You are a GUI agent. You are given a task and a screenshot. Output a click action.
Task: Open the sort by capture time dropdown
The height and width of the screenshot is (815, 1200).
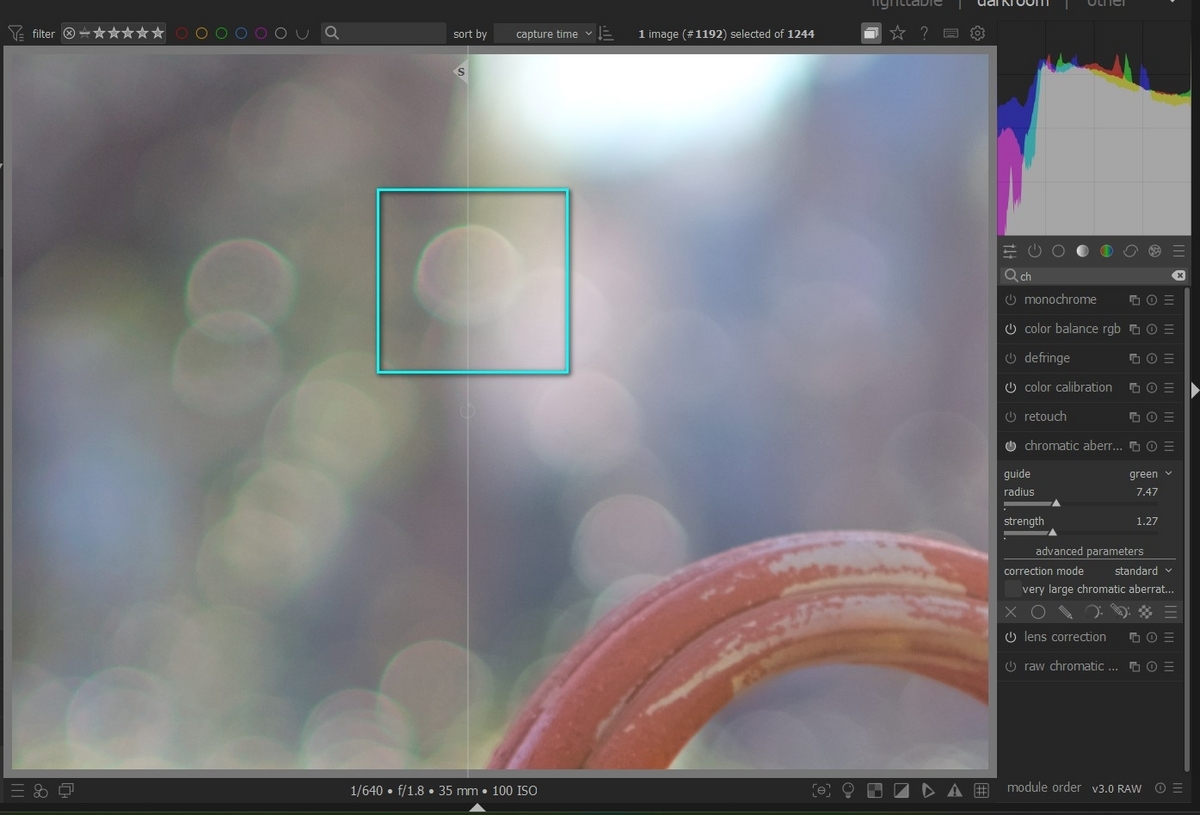point(546,34)
